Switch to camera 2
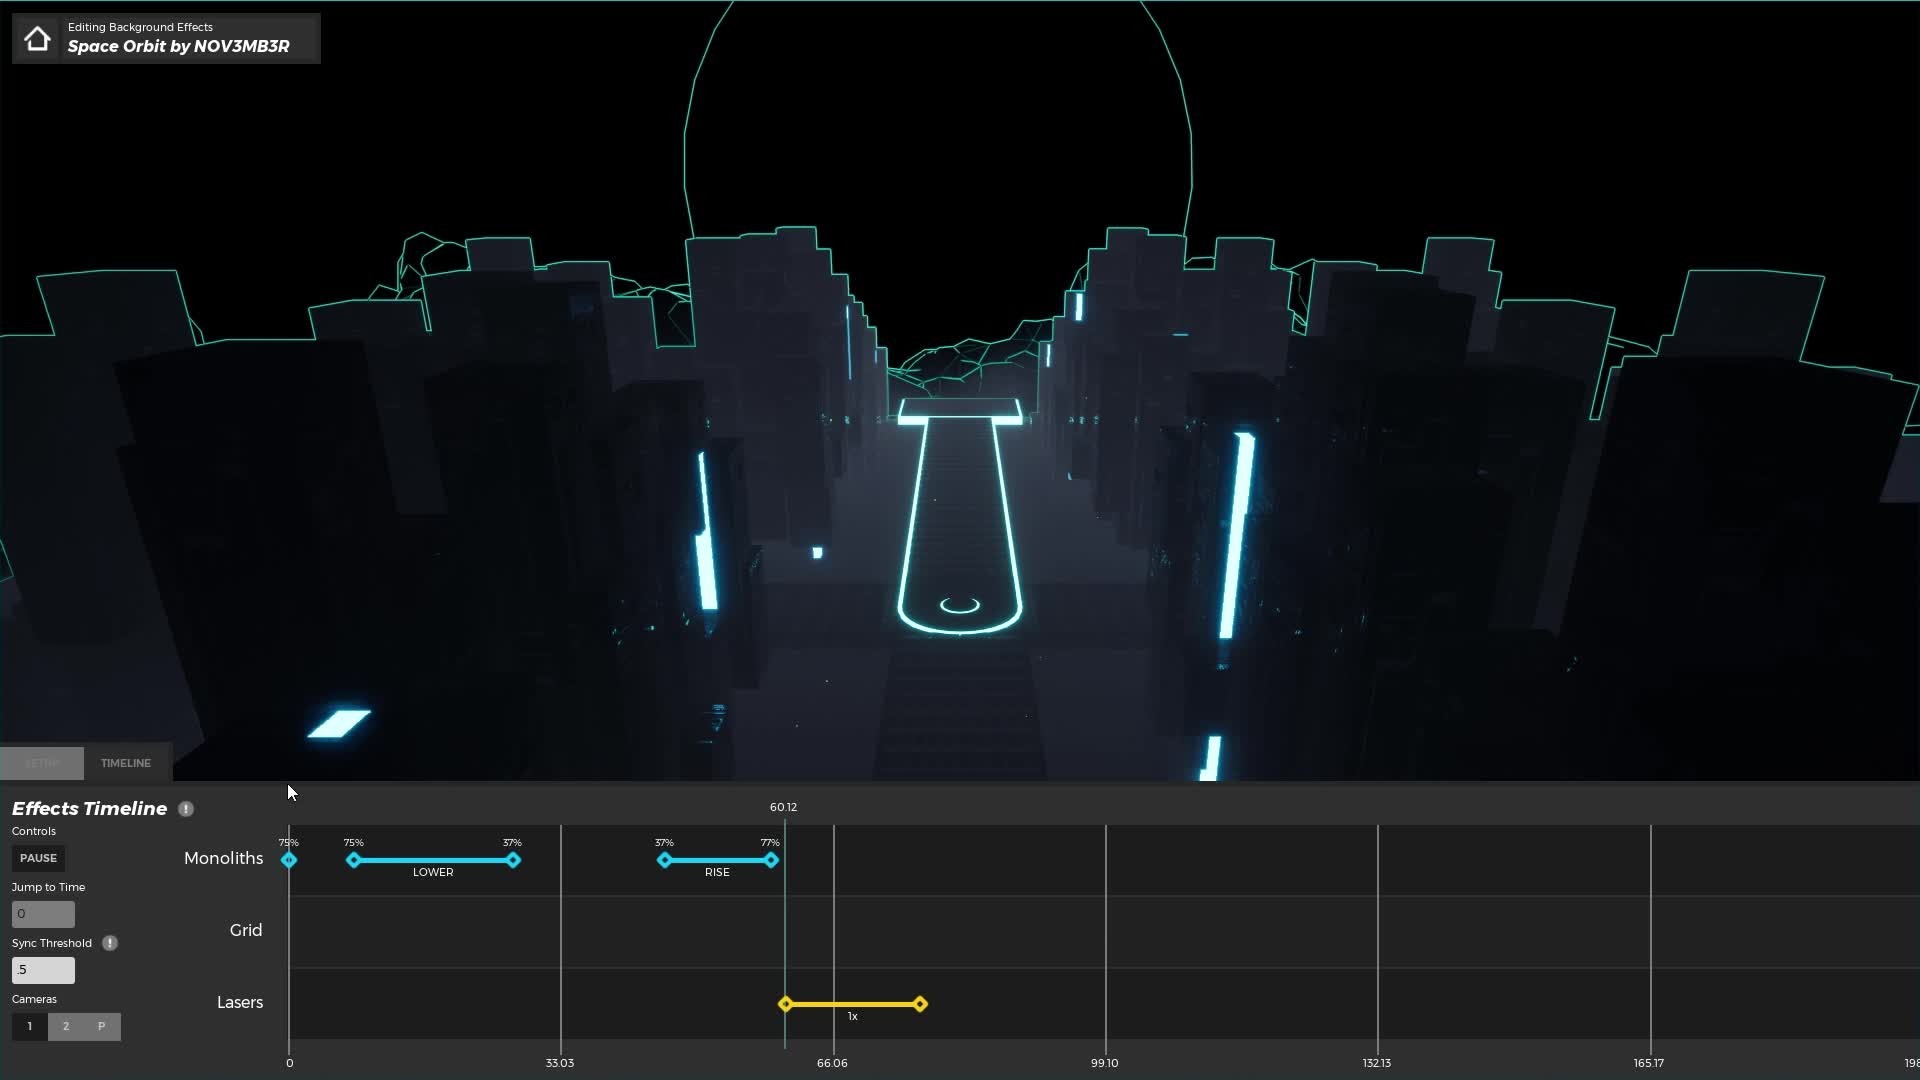 66,1027
